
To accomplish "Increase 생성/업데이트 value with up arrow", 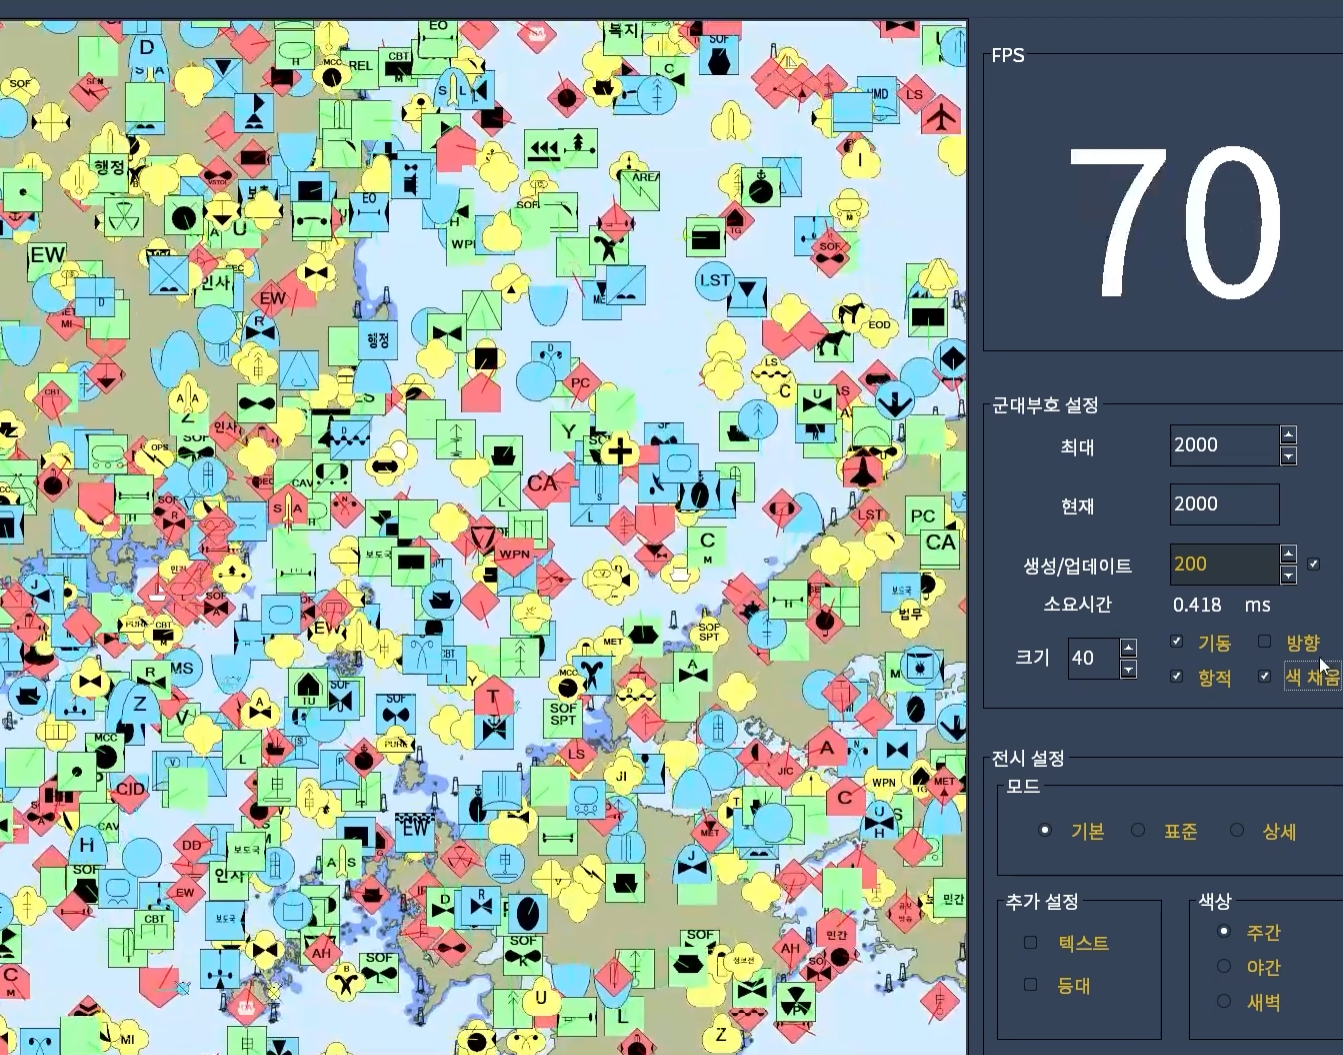I will [x=1288, y=554].
